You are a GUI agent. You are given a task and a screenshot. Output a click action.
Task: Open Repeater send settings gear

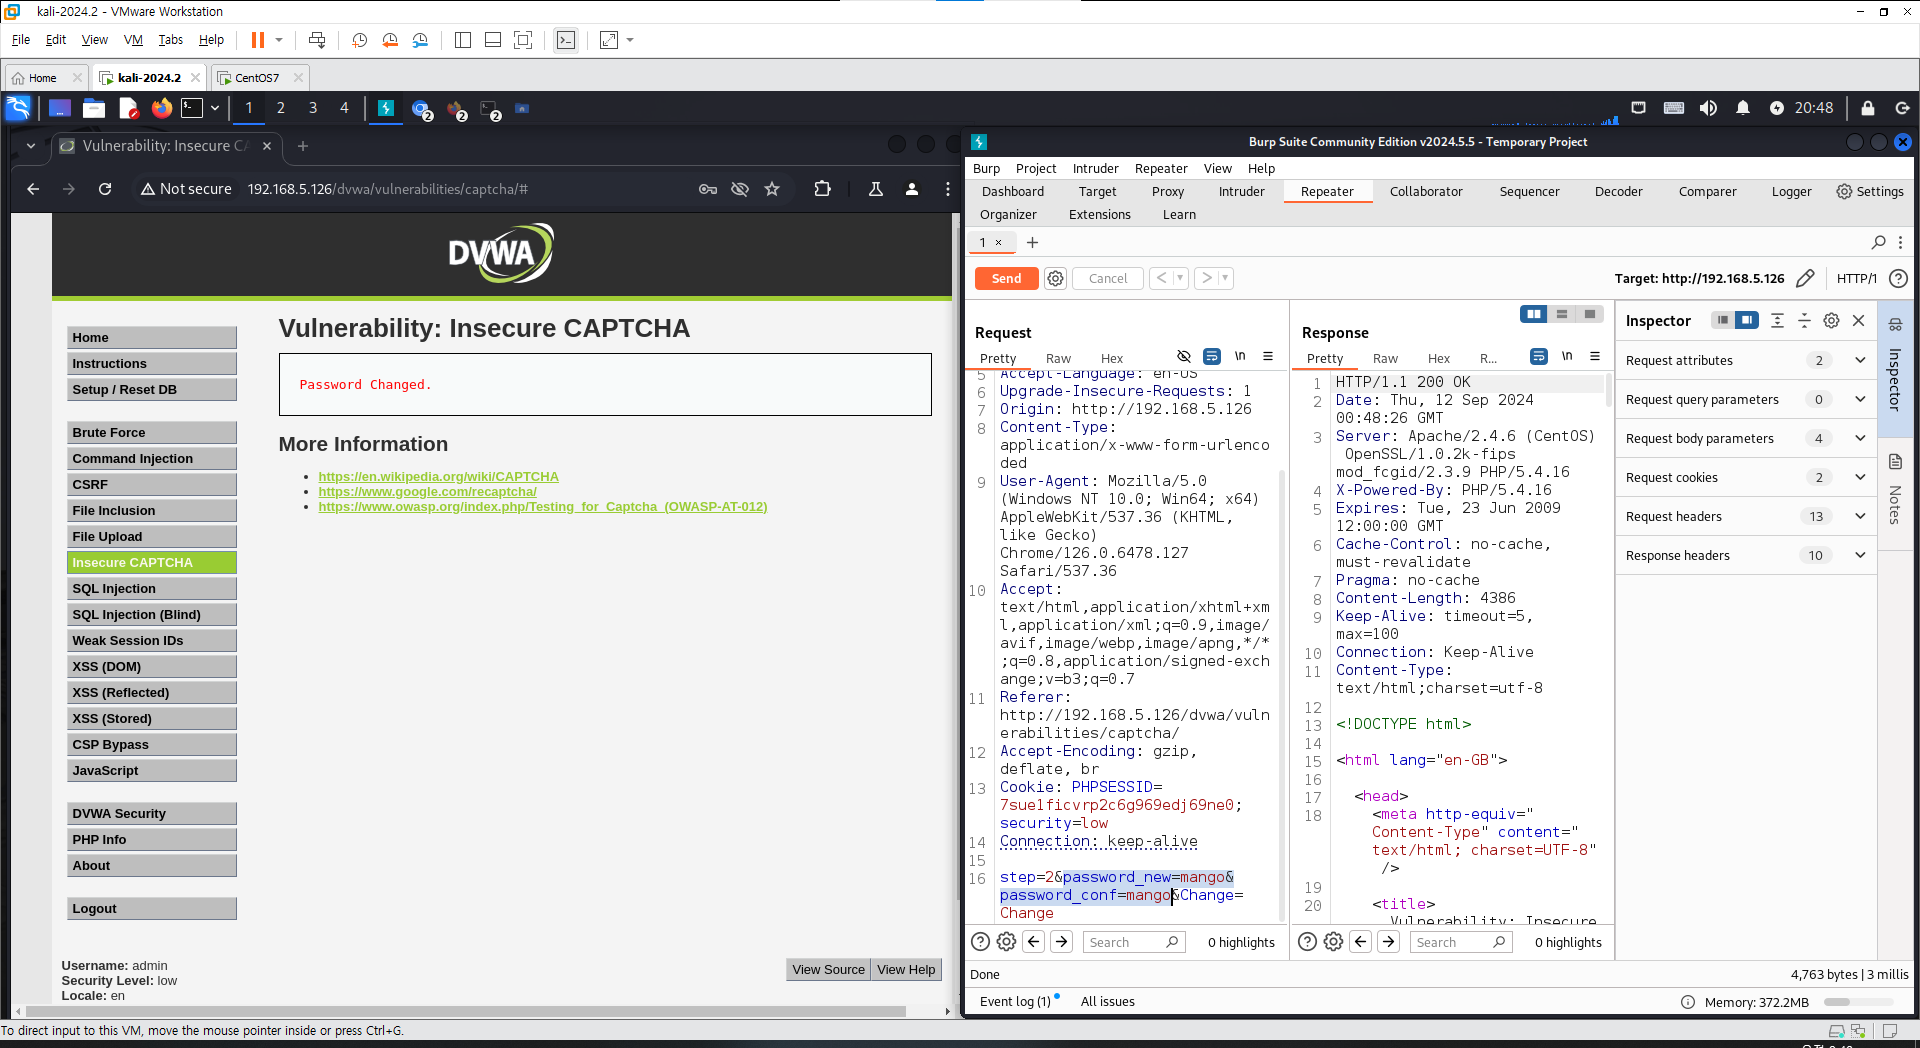[x=1055, y=279]
